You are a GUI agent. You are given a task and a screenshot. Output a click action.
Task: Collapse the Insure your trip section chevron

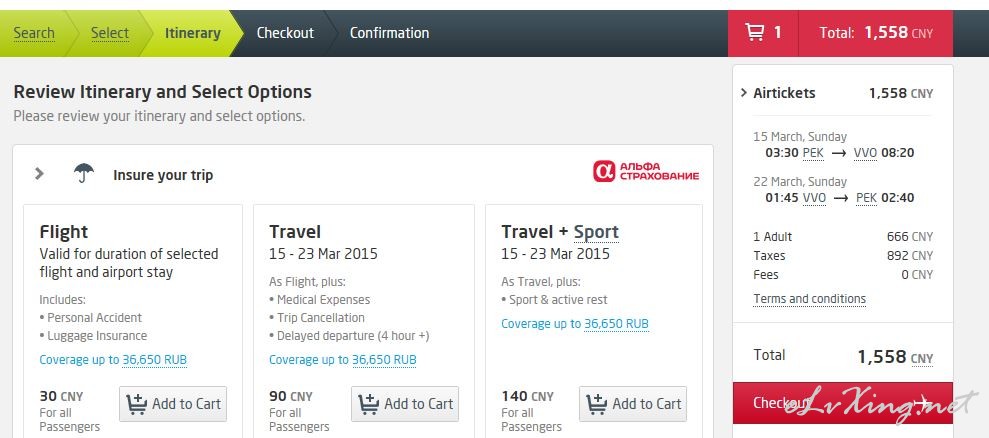coord(39,174)
